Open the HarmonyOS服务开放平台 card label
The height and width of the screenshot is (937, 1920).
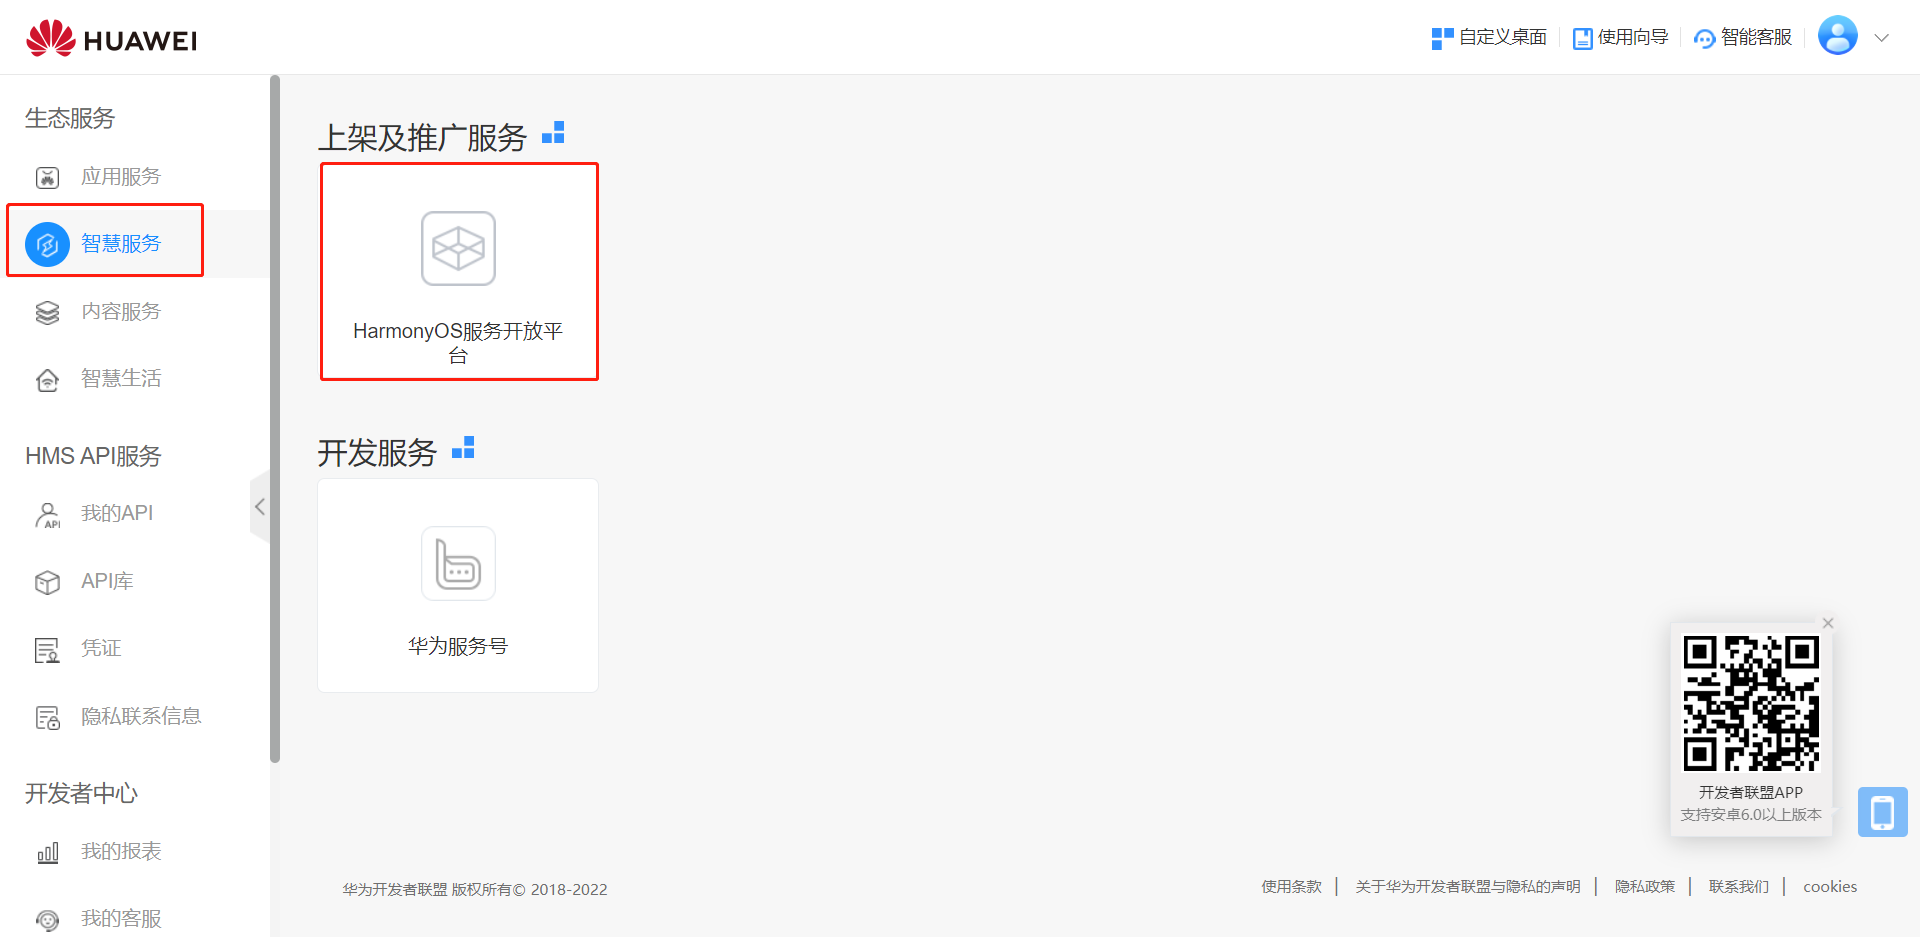(458, 343)
